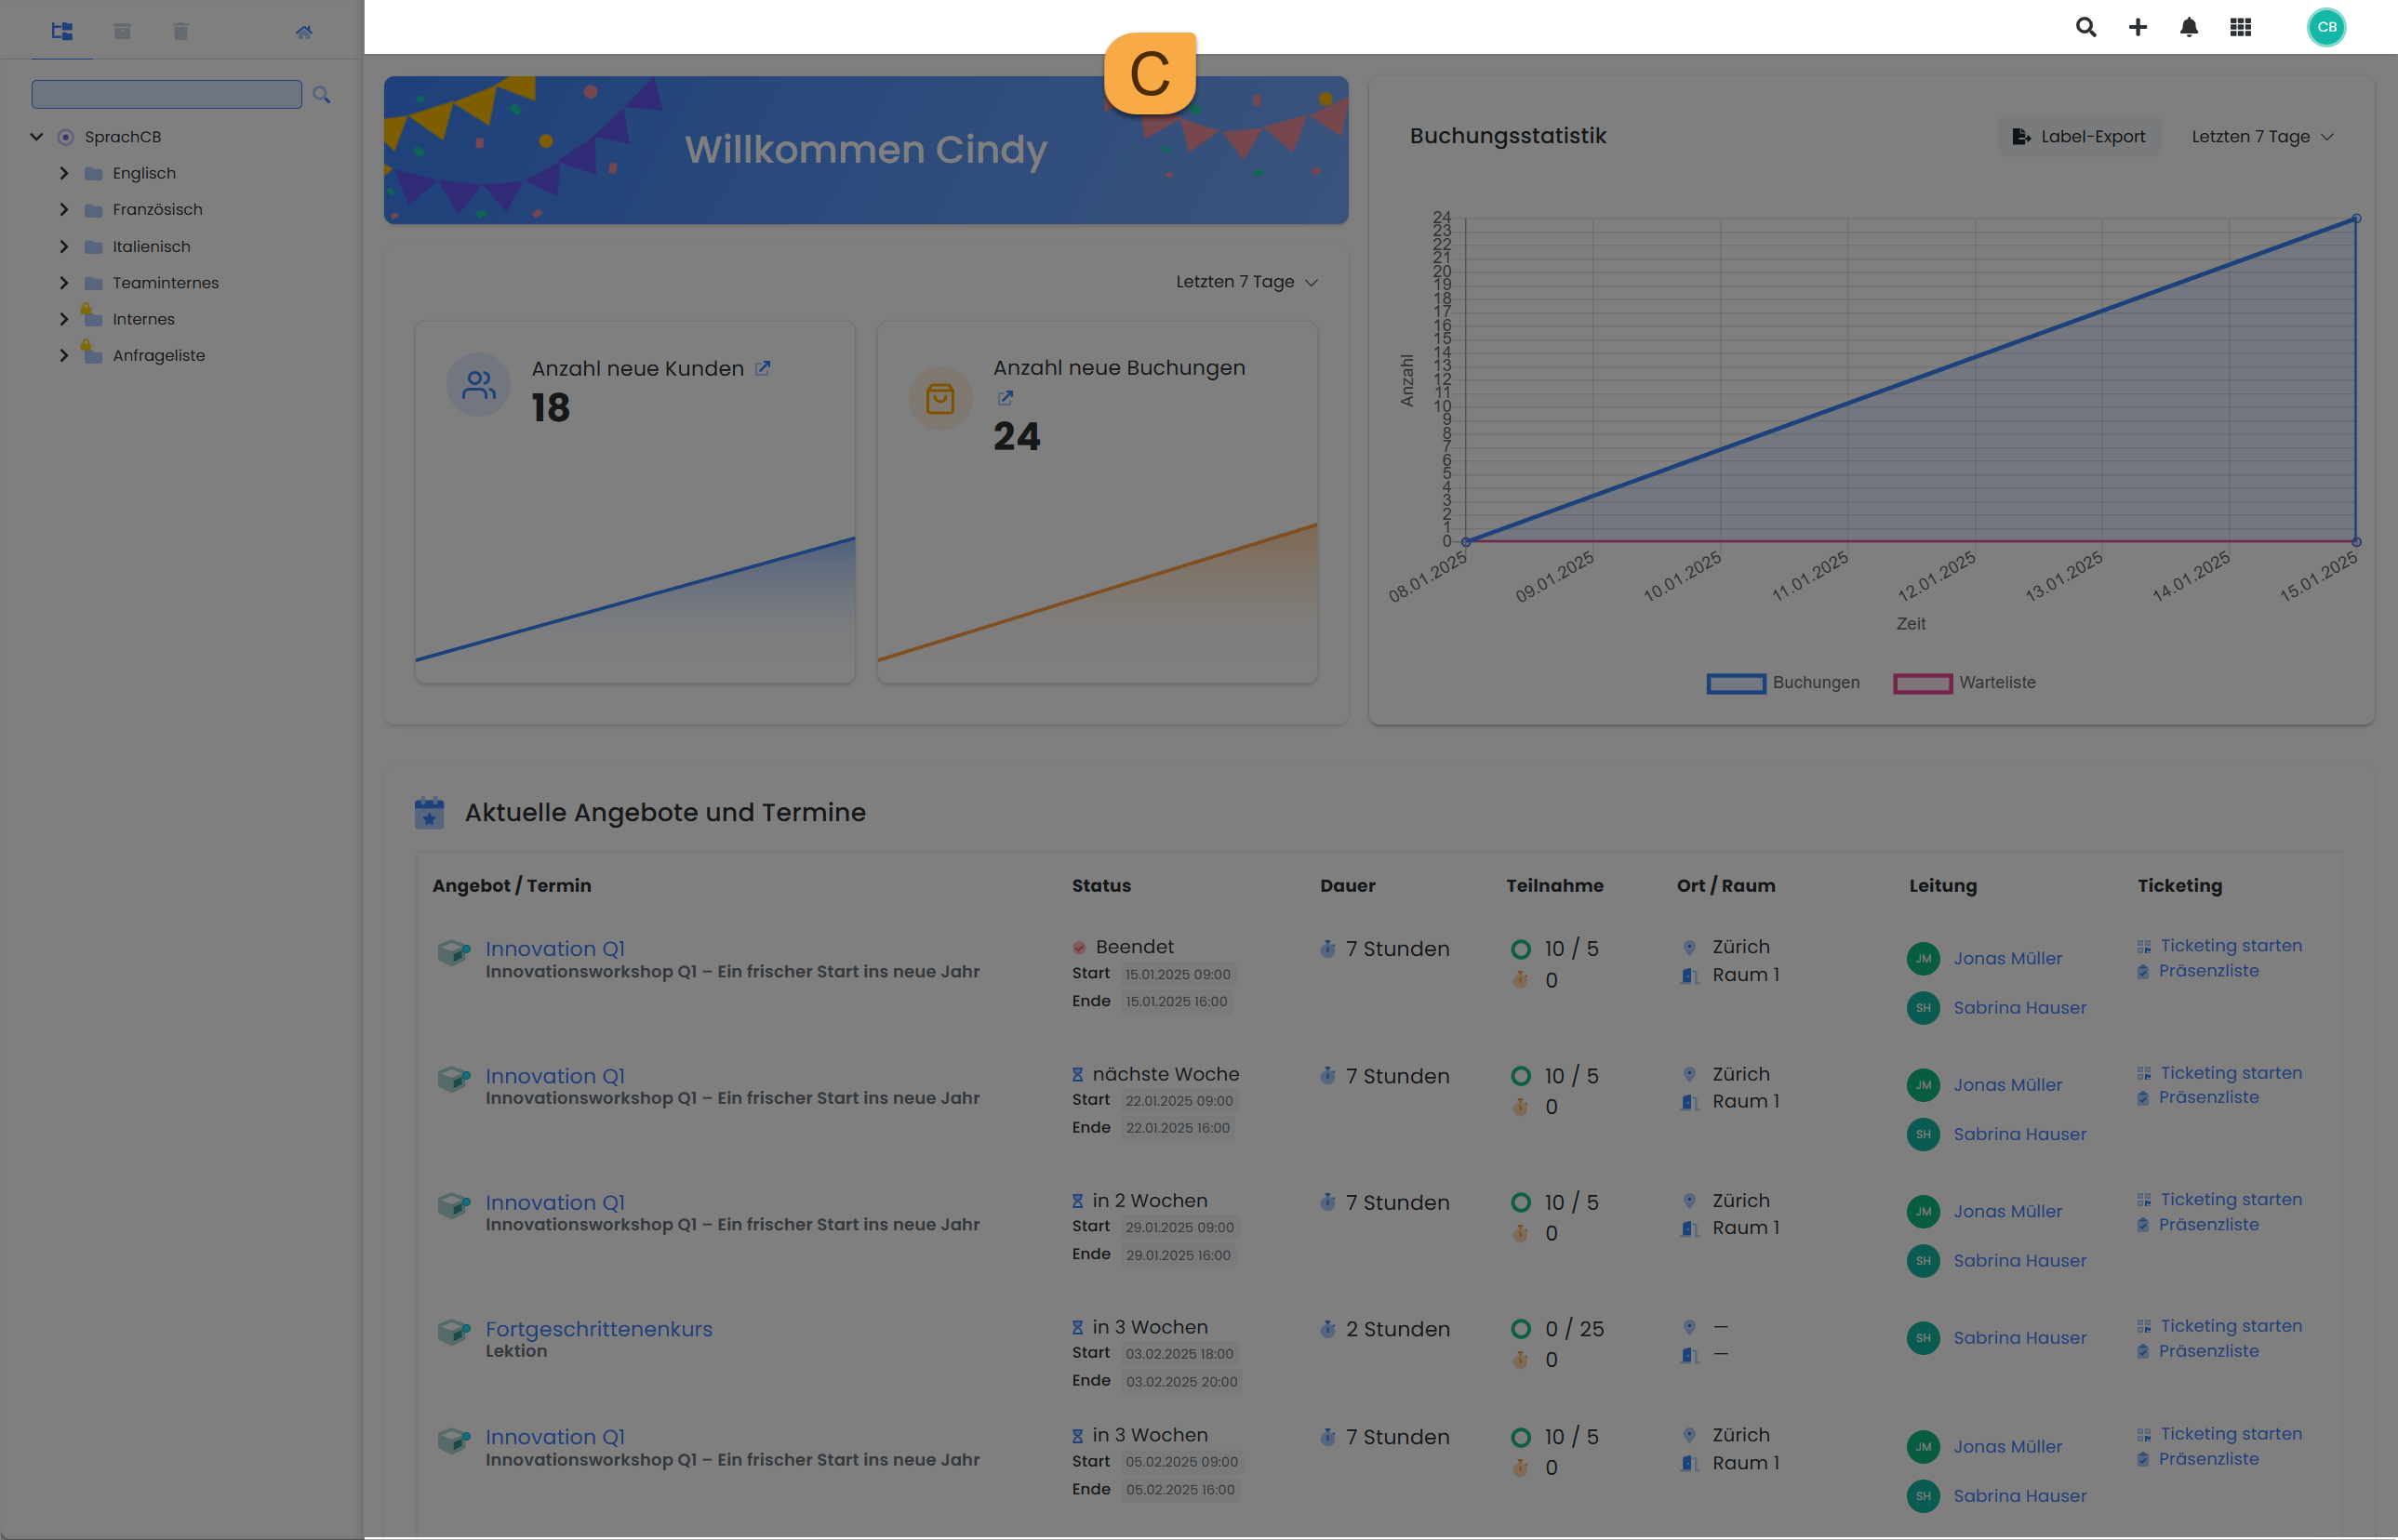Open the Letzten 7 Tage dropdown in Buchungsstatistik
Screen dimensions: 2398x1540
click(2261, 136)
